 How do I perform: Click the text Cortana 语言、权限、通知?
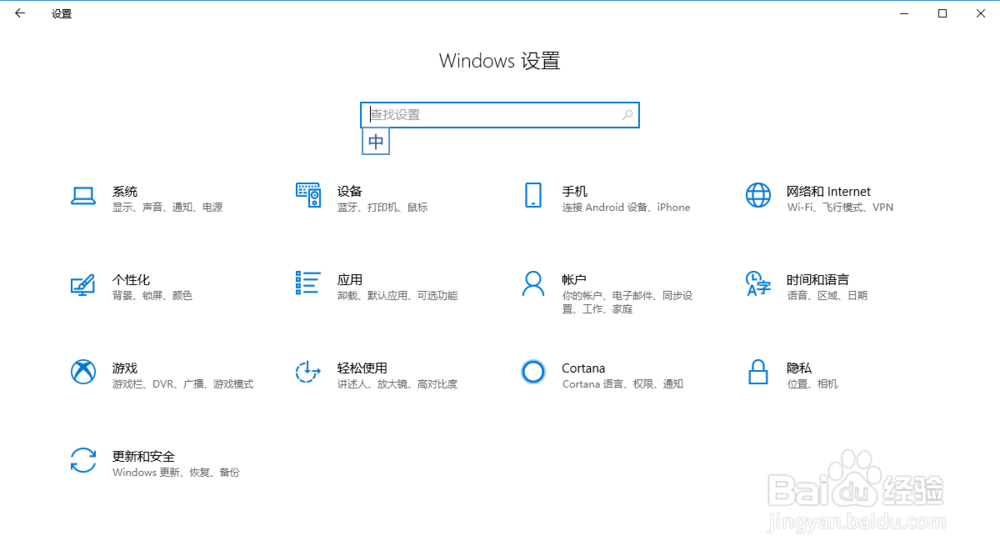pyautogui.click(x=622, y=384)
